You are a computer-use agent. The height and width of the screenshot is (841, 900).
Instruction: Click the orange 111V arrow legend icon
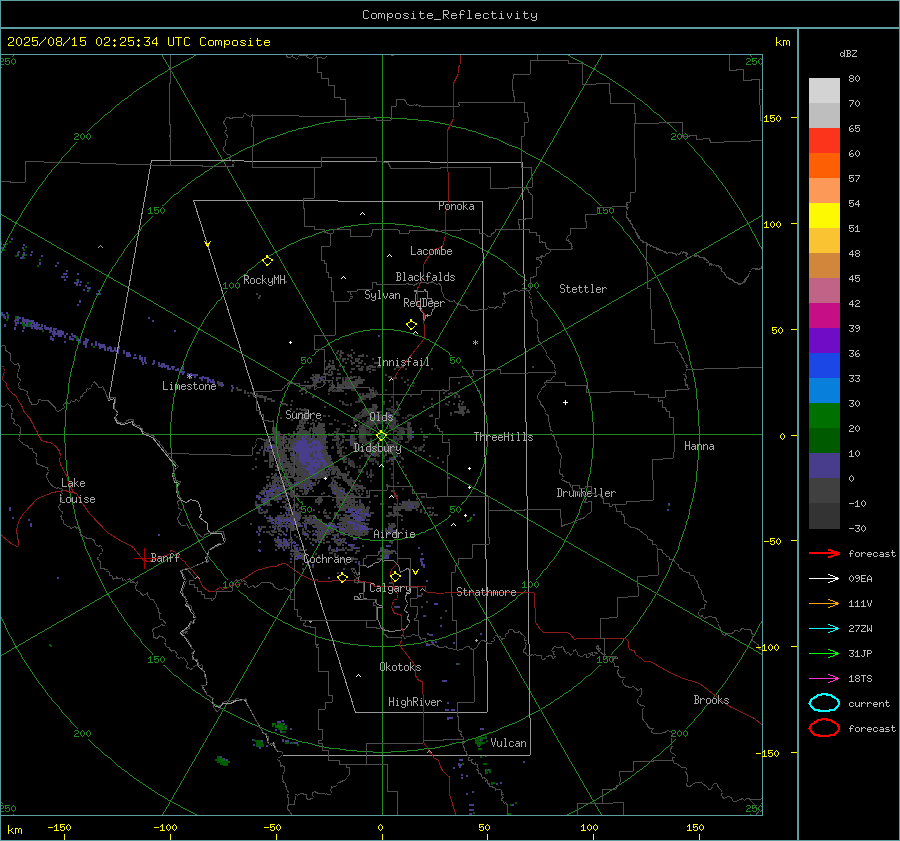(824, 603)
